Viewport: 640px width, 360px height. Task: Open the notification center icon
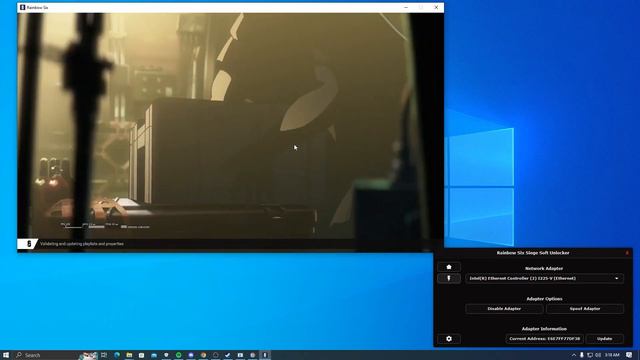point(629,355)
